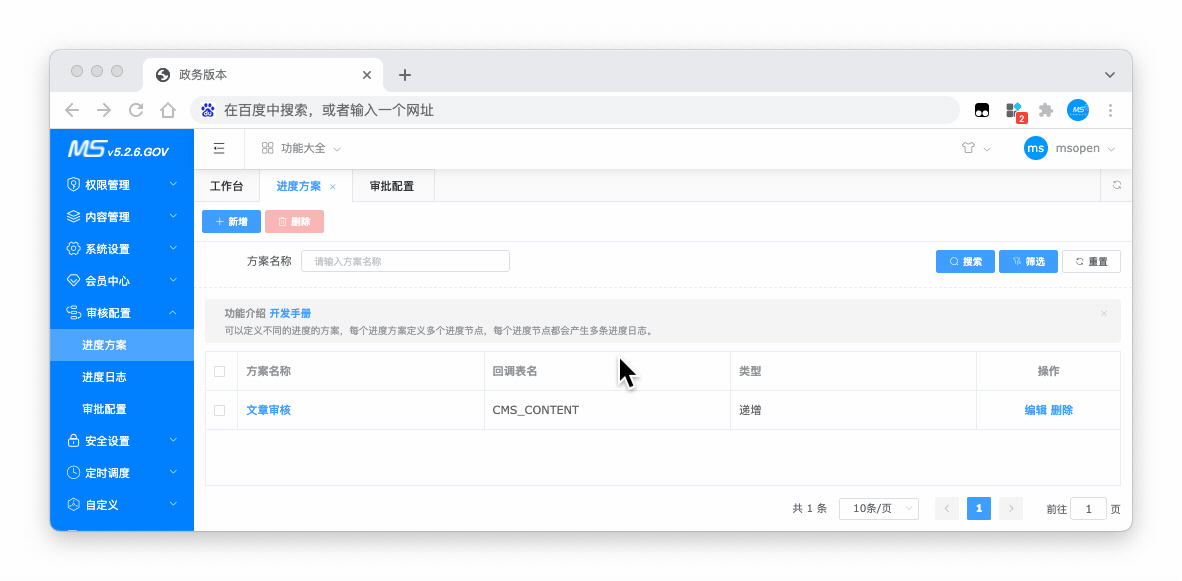The height and width of the screenshot is (581, 1182).
Task: Click the theme shirt icon in header
Action: [968, 148]
